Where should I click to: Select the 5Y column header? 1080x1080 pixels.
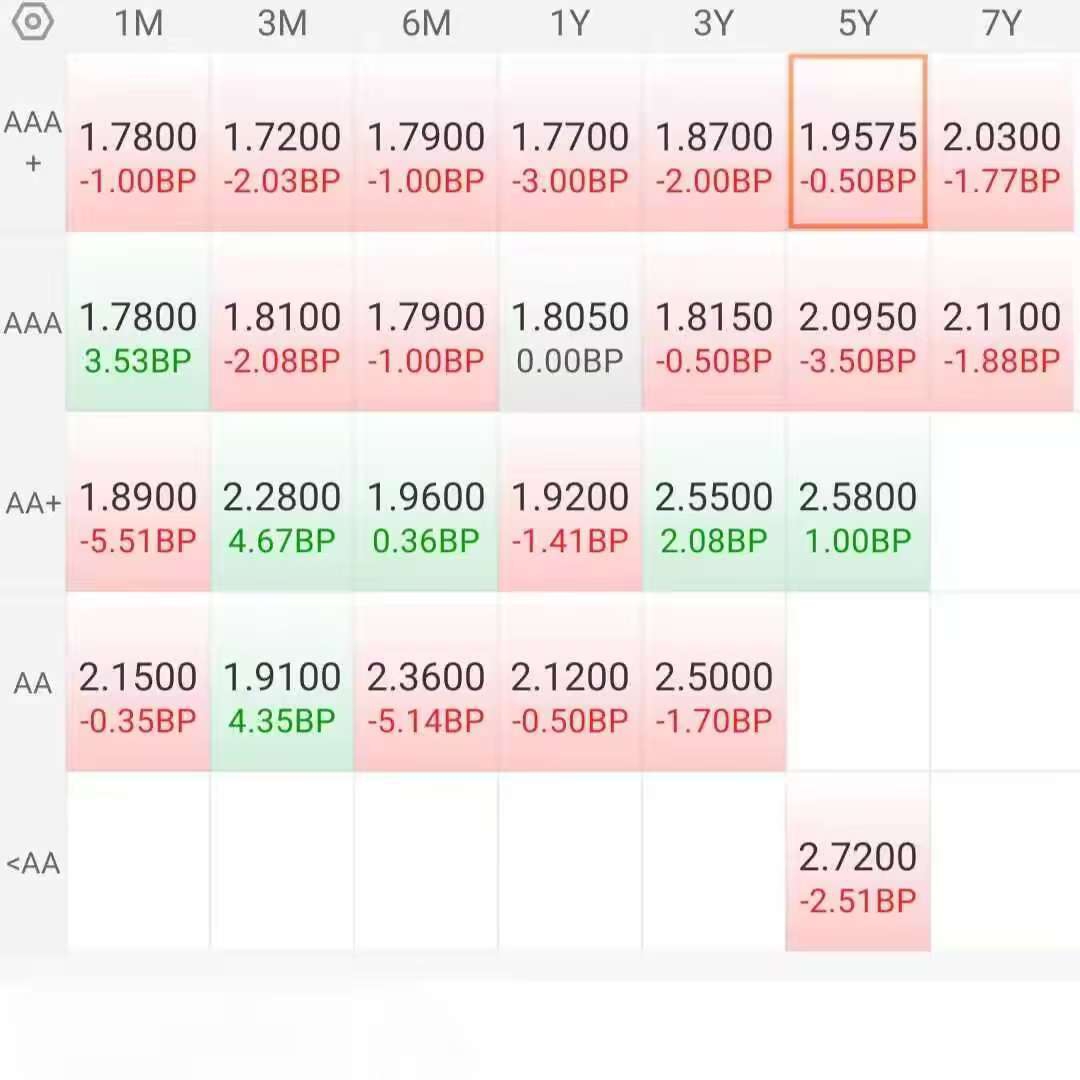point(858,23)
